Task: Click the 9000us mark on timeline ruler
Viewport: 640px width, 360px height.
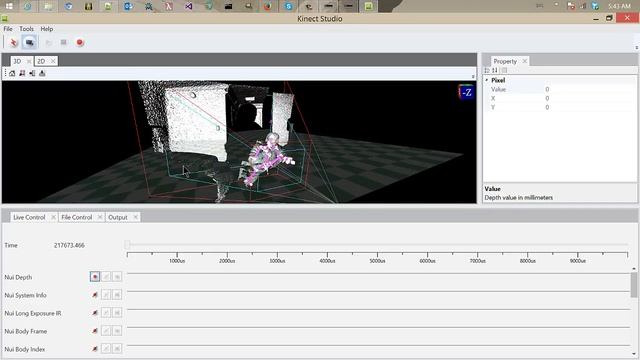Action: (x=578, y=260)
